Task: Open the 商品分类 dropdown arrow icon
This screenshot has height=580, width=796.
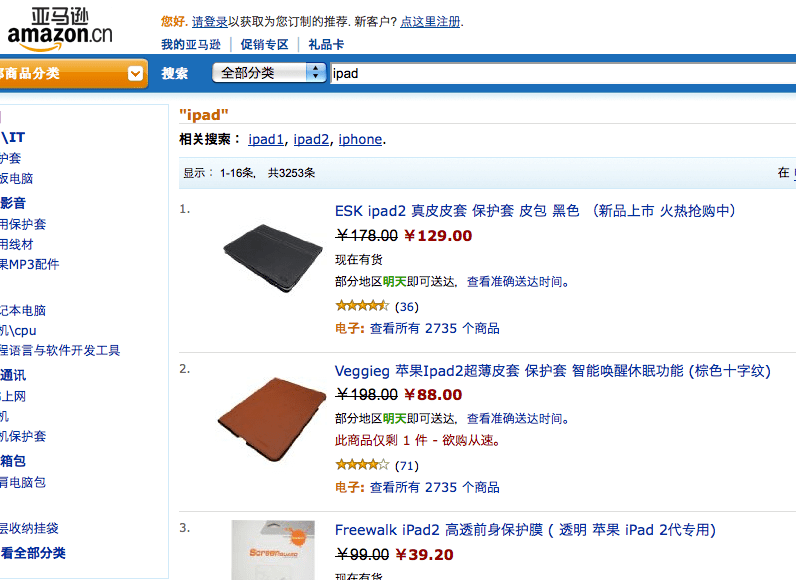Action: point(135,74)
